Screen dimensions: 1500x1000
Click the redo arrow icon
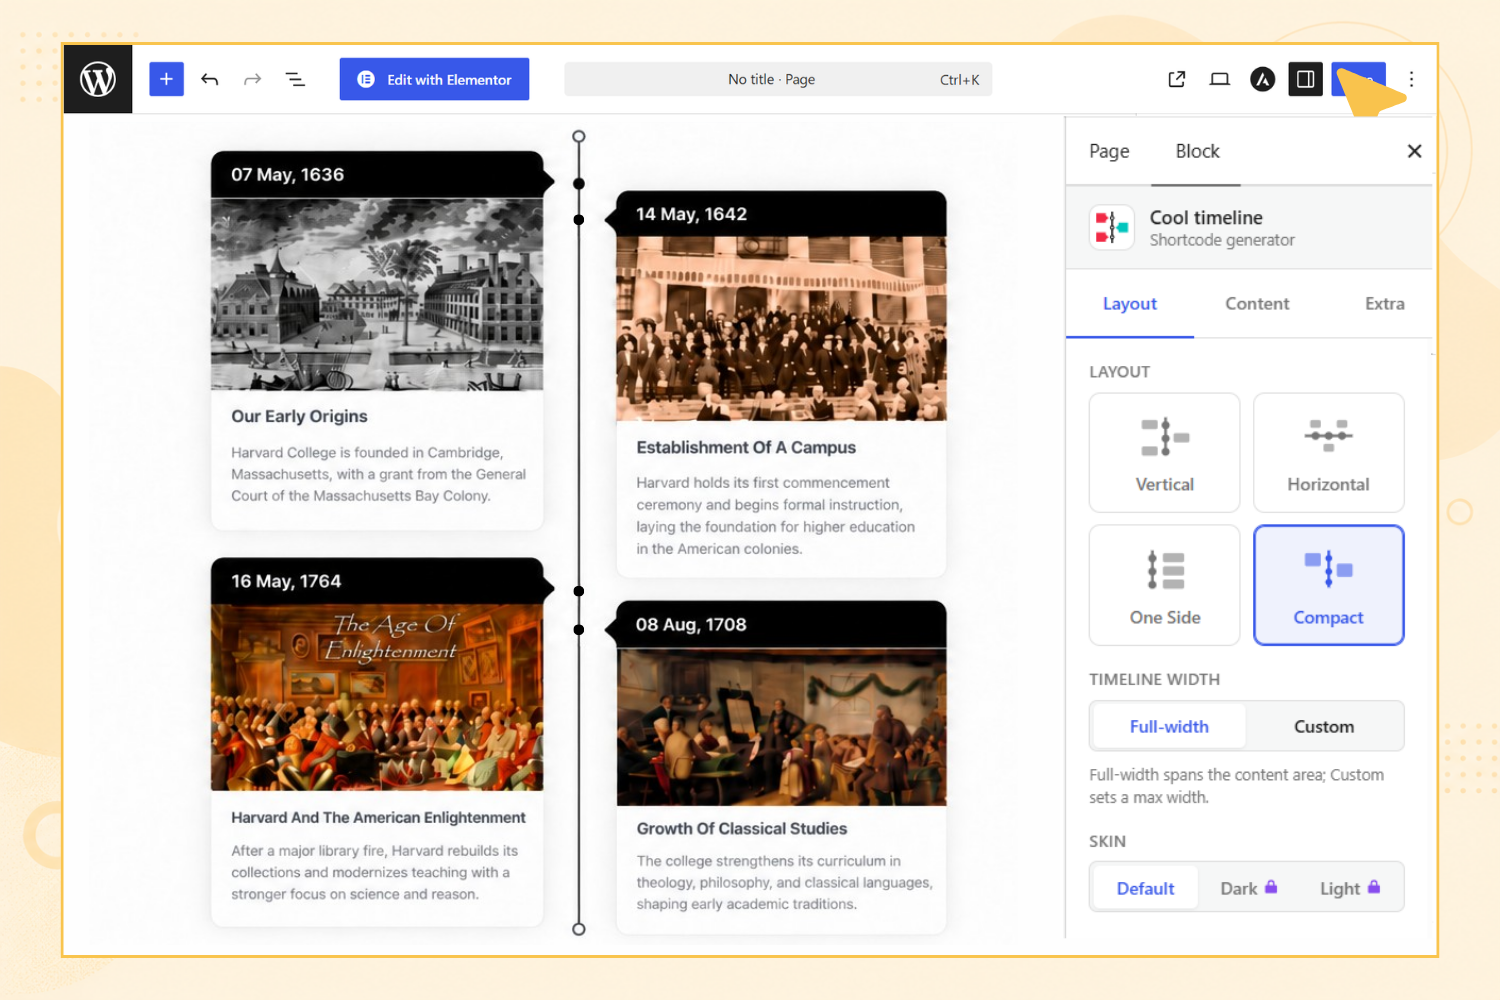click(x=252, y=79)
